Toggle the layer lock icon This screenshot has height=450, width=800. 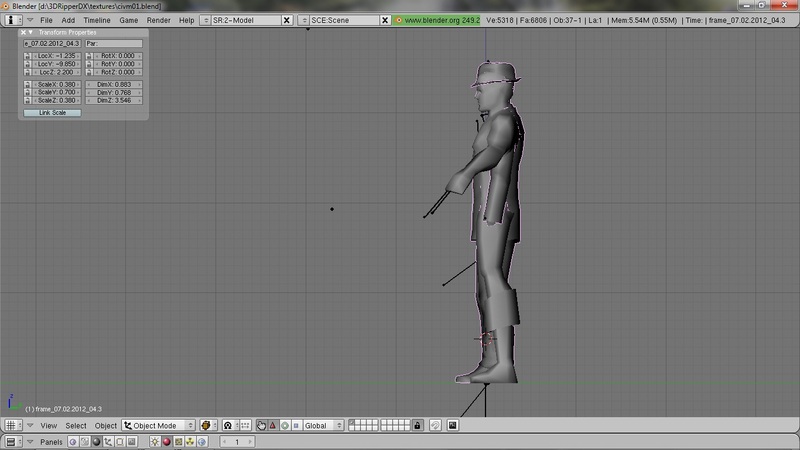[x=417, y=425]
